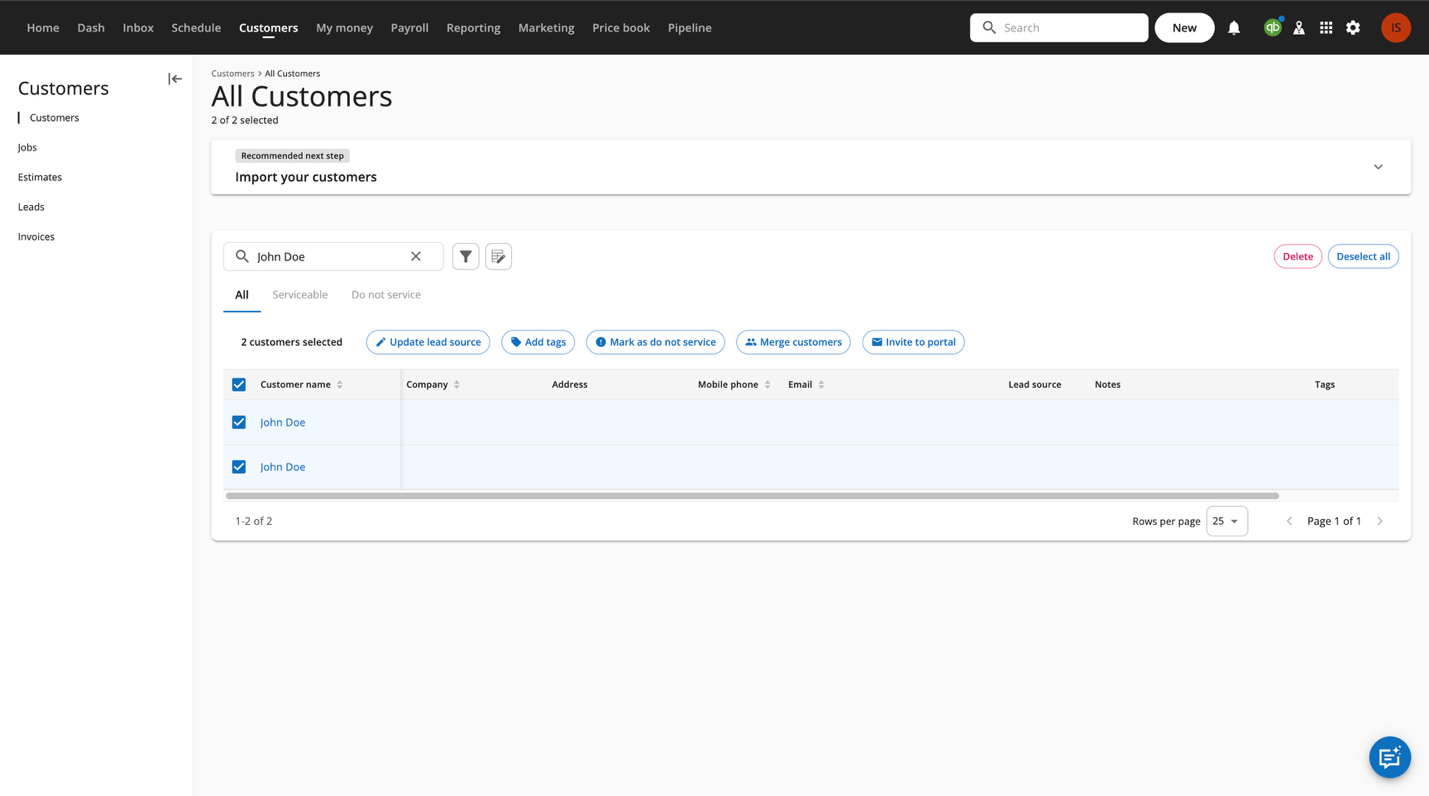Image resolution: width=1429 pixels, height=796 pixels.
Task: Open the second John Doe customer link
Action: click(283, 467)
